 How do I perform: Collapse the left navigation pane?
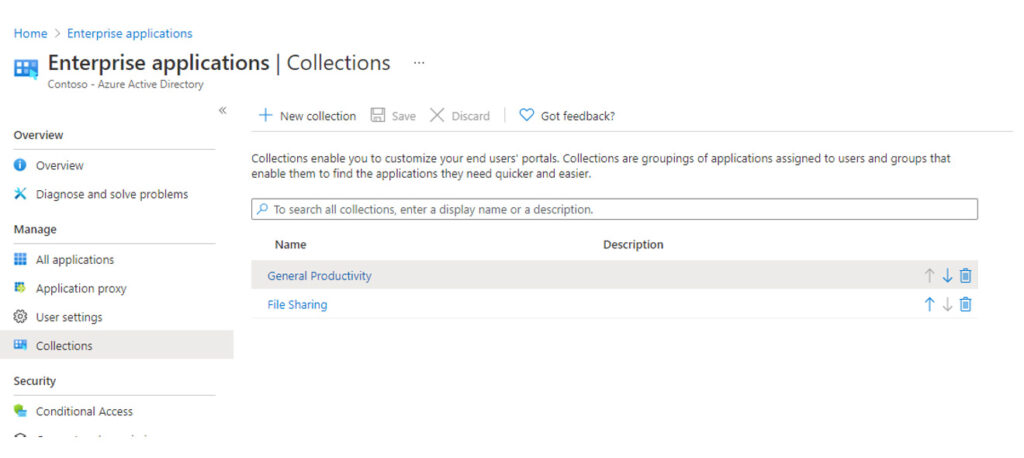[222, 110]
